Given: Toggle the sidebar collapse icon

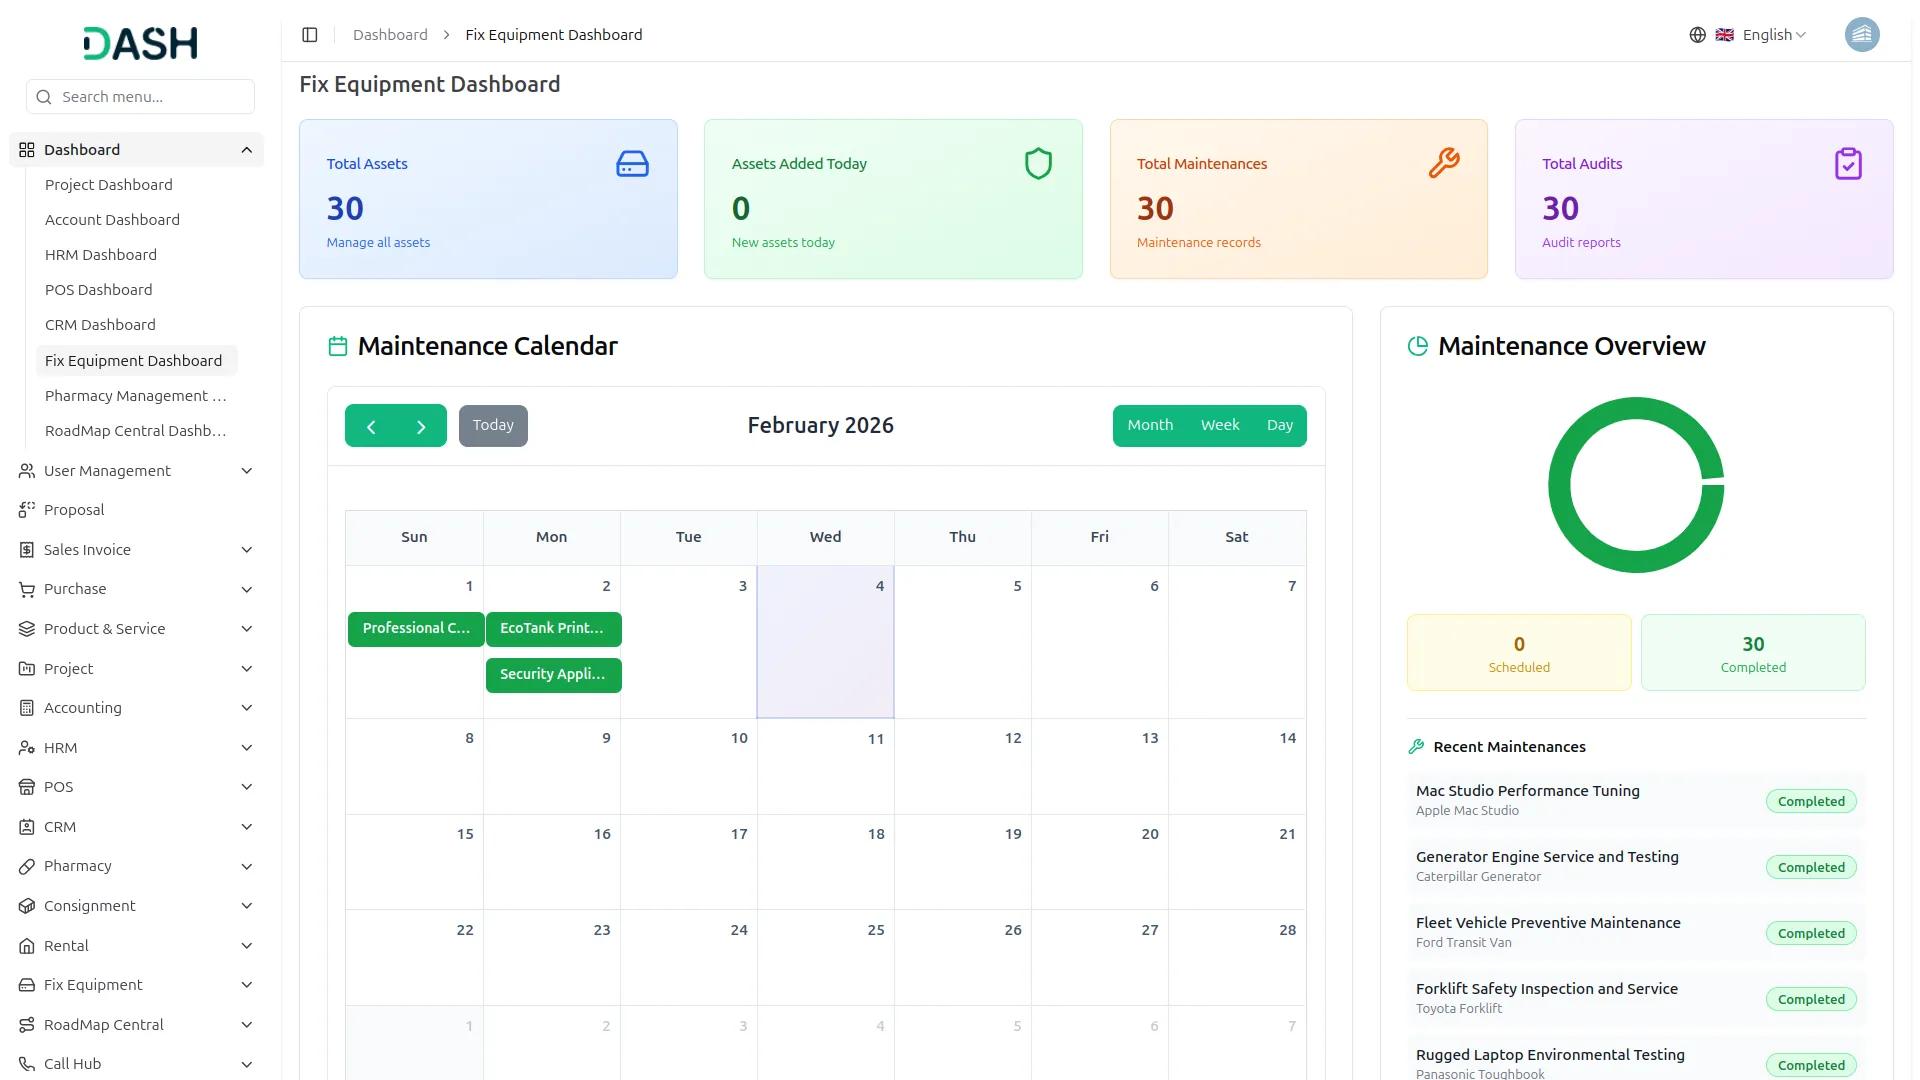Looking at the screenshot, I should coord(310,35).
